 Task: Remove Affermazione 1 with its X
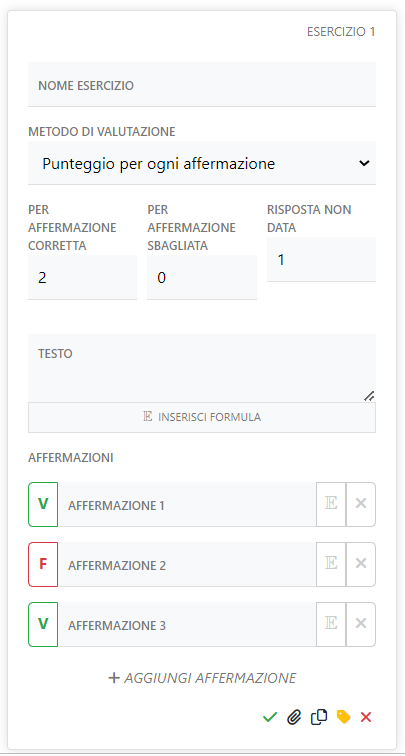[361, 504]
